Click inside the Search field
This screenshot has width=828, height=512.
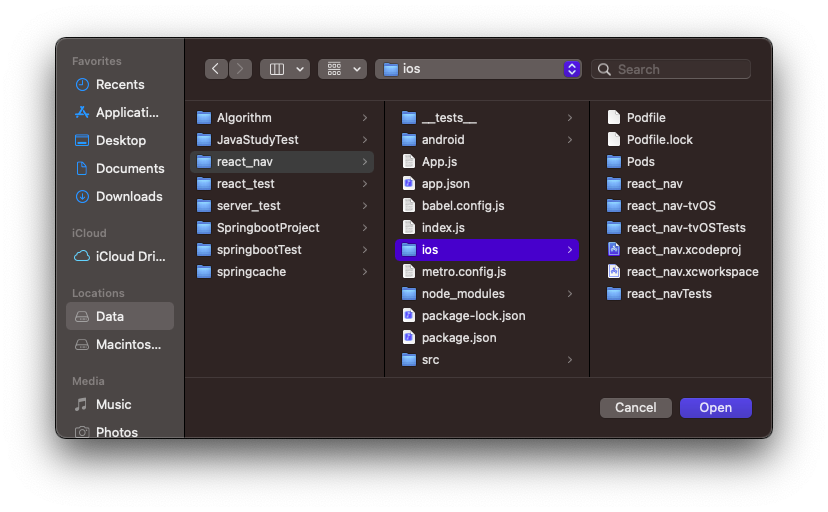click(x=671, y=69)
